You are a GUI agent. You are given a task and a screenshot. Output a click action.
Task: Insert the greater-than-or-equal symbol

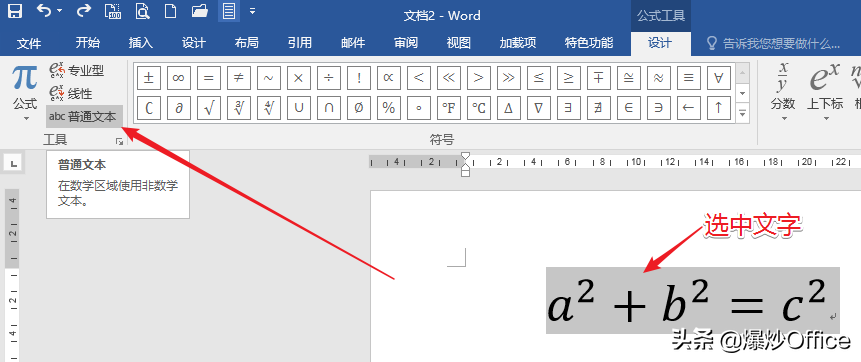click(x=568, y=77)
